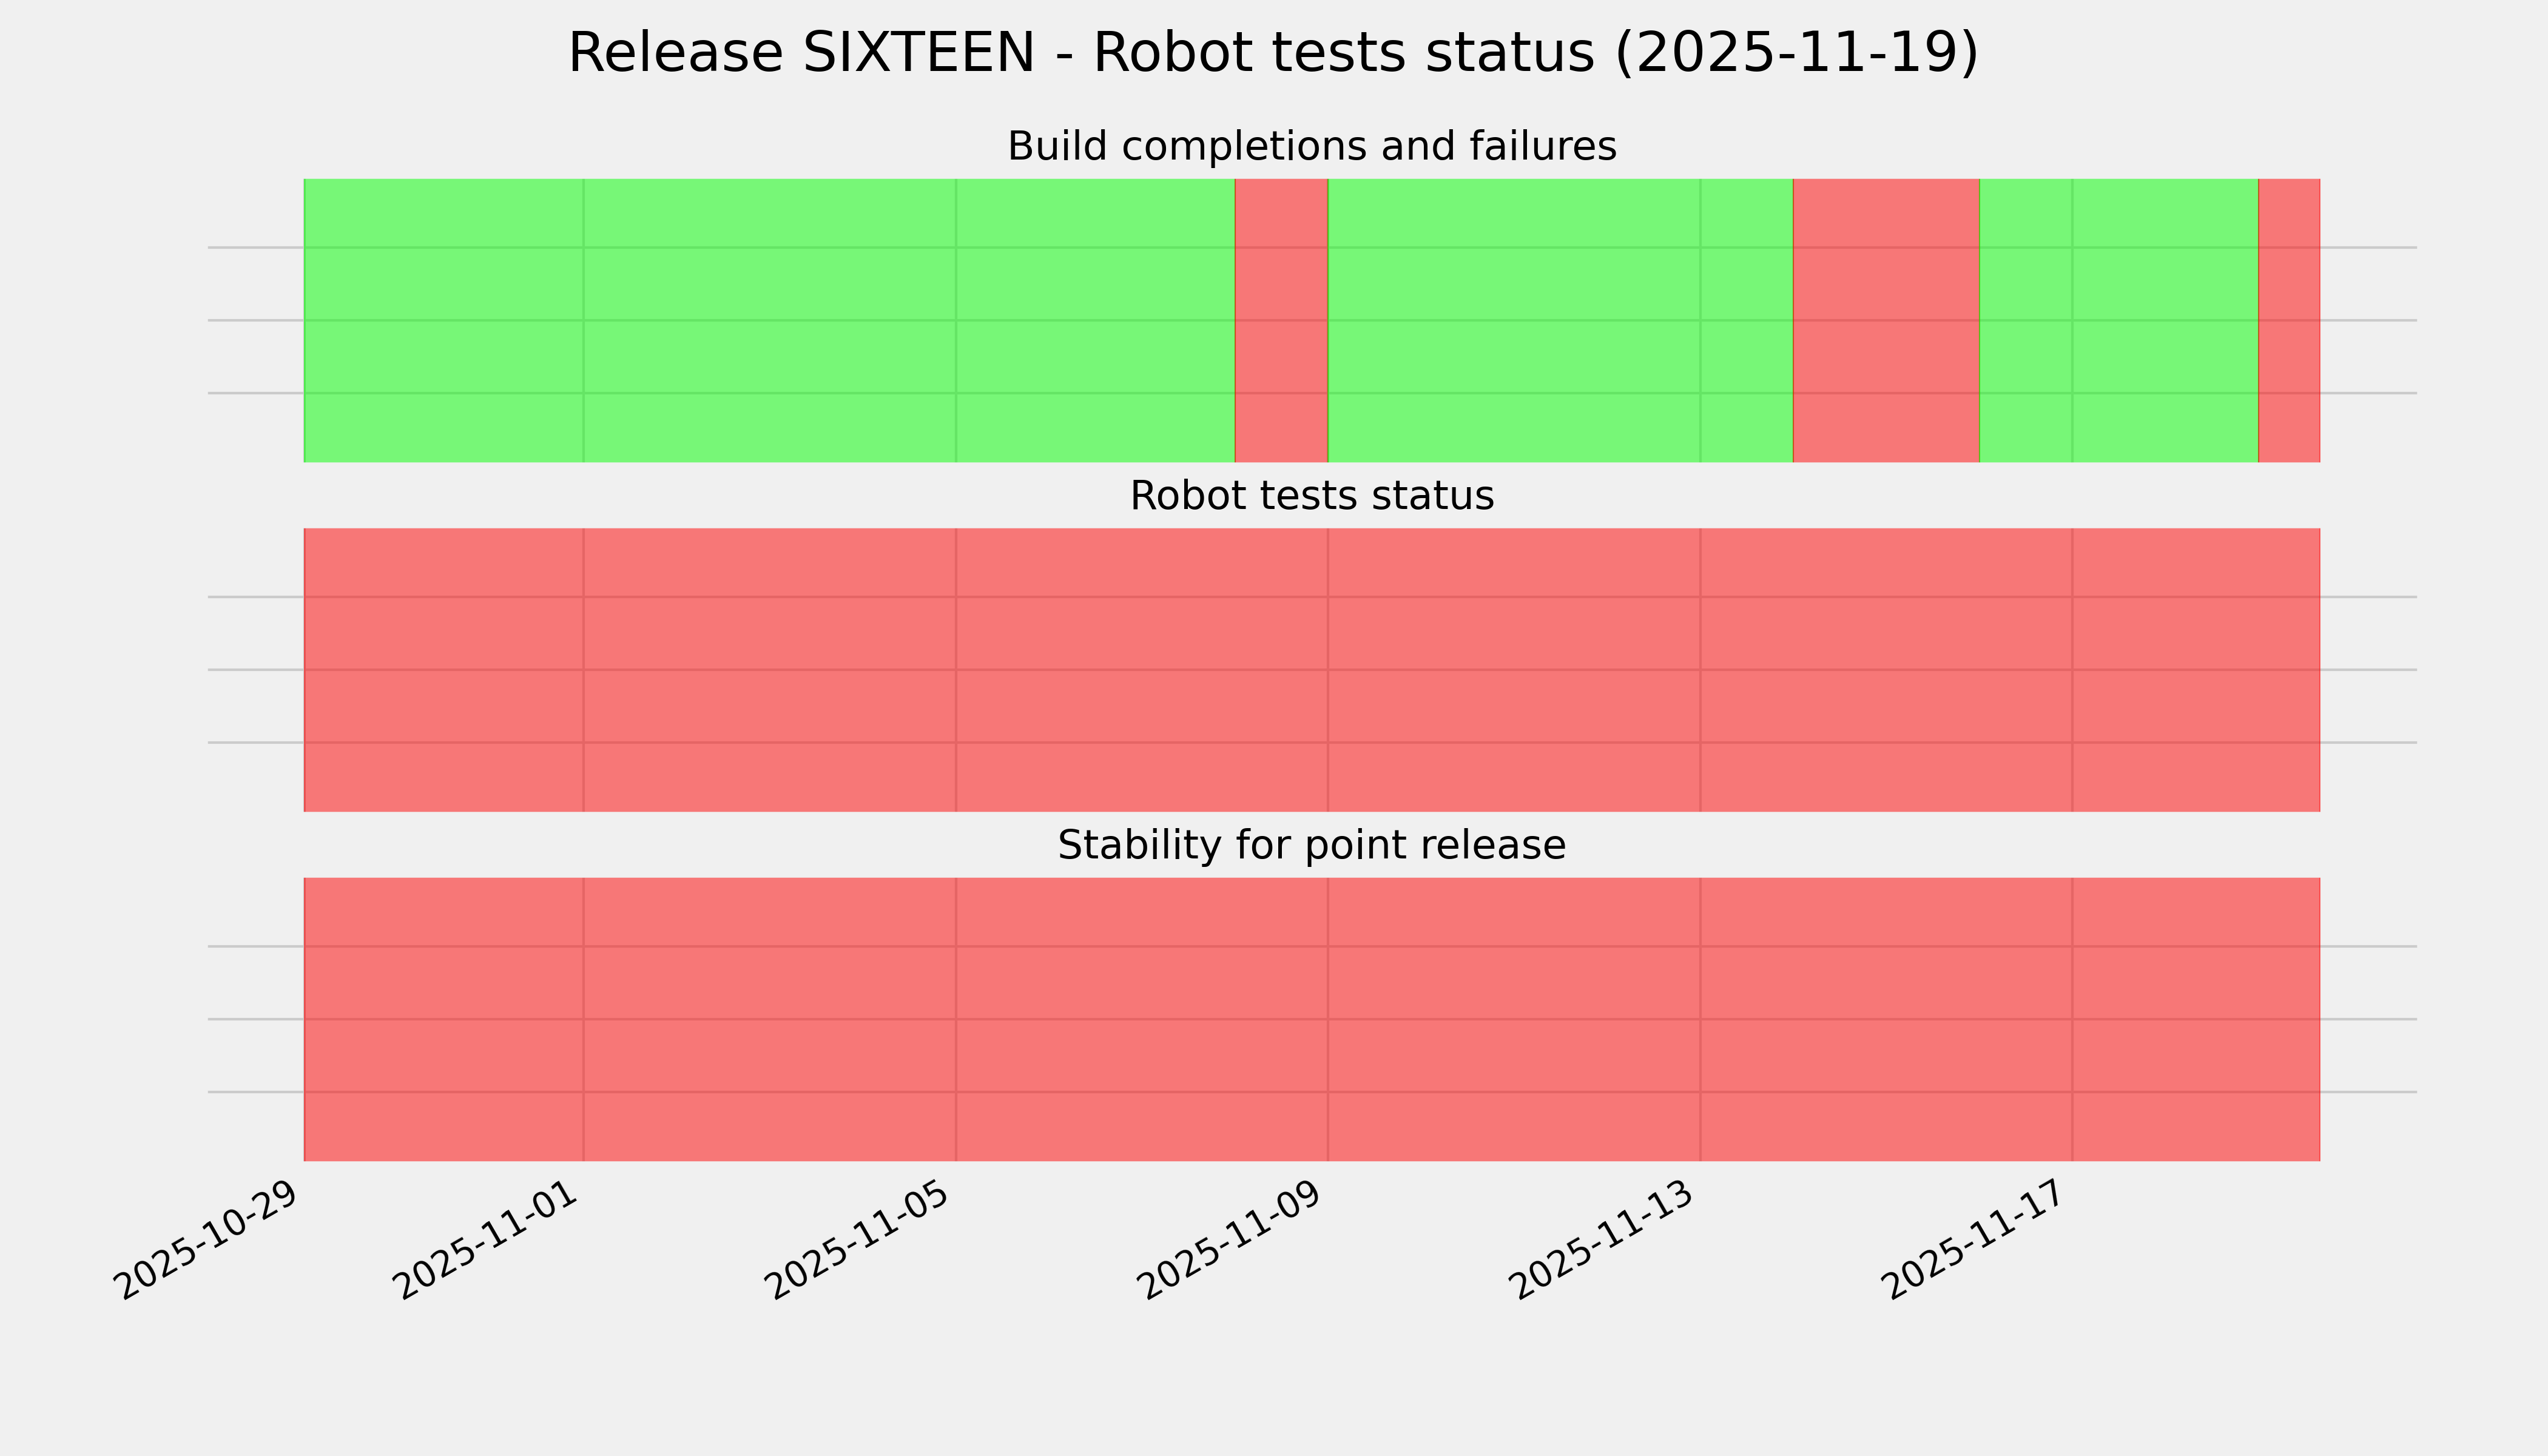Viewport: 2548px width, 1456px height.
Task: Click the "Robot tests status" subplot heading
Action: [1311, 496]
